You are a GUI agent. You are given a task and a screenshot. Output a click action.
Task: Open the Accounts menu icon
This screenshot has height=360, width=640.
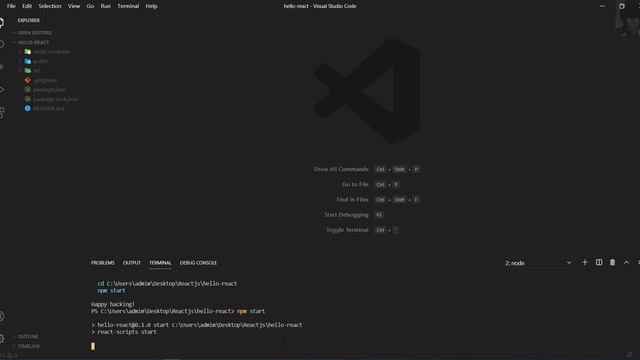click(2, 316)
